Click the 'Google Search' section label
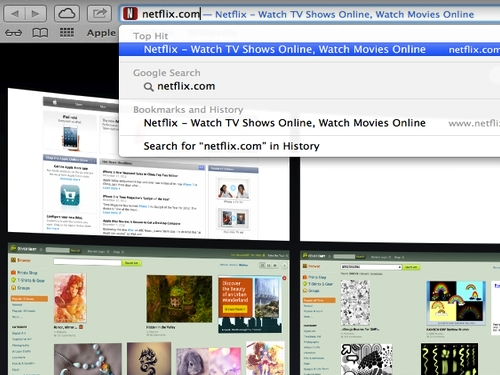 pyautogui.click(x=167, y=73)
